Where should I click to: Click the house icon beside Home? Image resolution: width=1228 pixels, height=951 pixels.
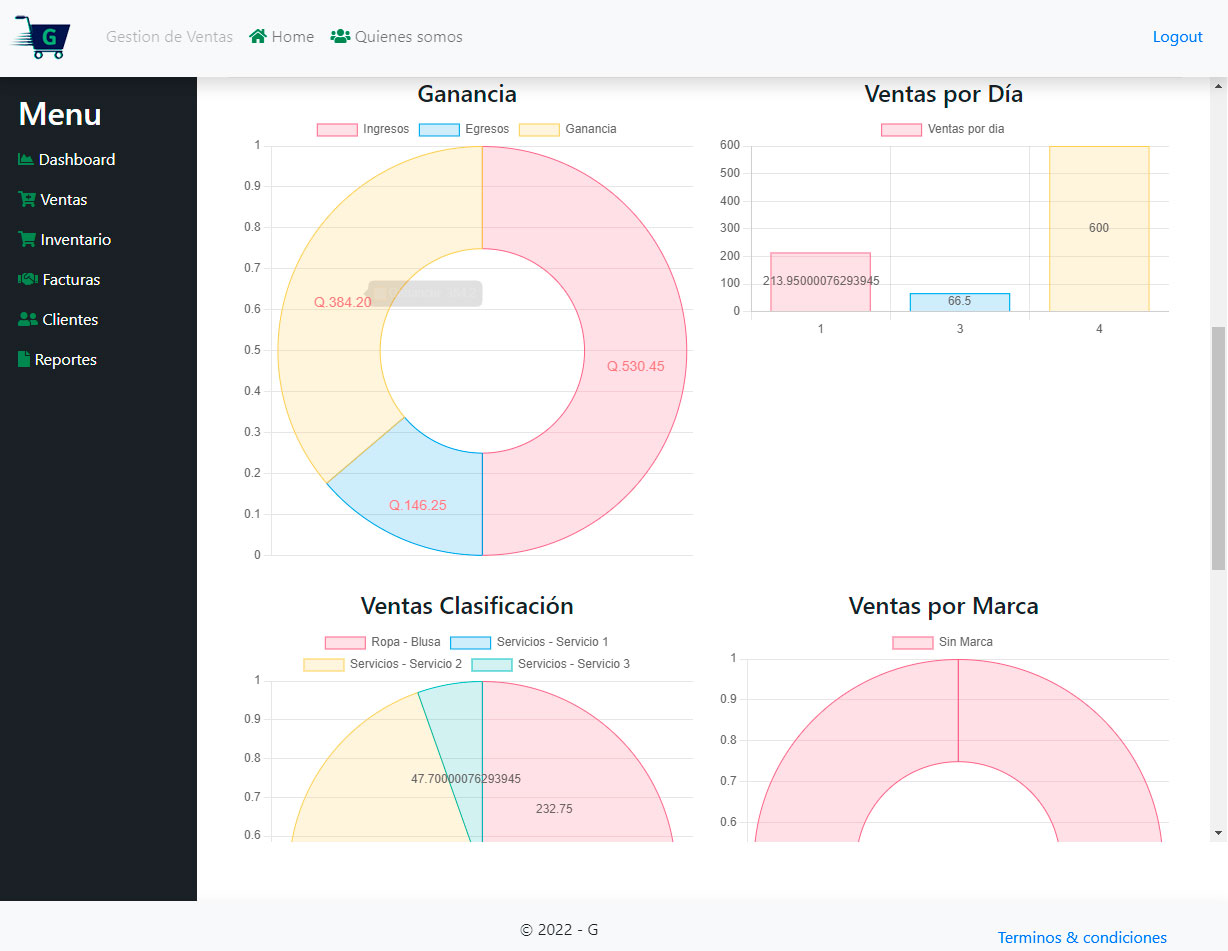[x=258, y=36]
